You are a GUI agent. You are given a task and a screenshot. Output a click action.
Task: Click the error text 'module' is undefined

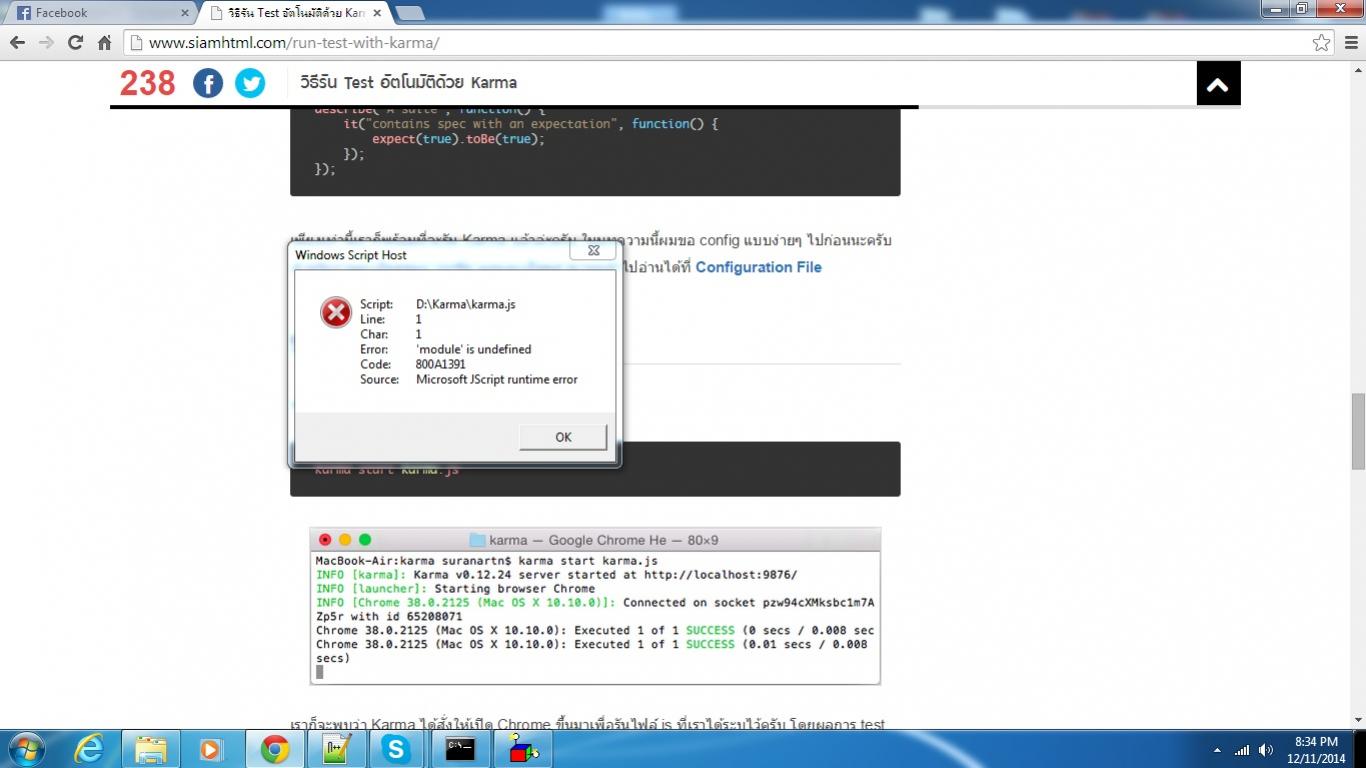point(474,349)
